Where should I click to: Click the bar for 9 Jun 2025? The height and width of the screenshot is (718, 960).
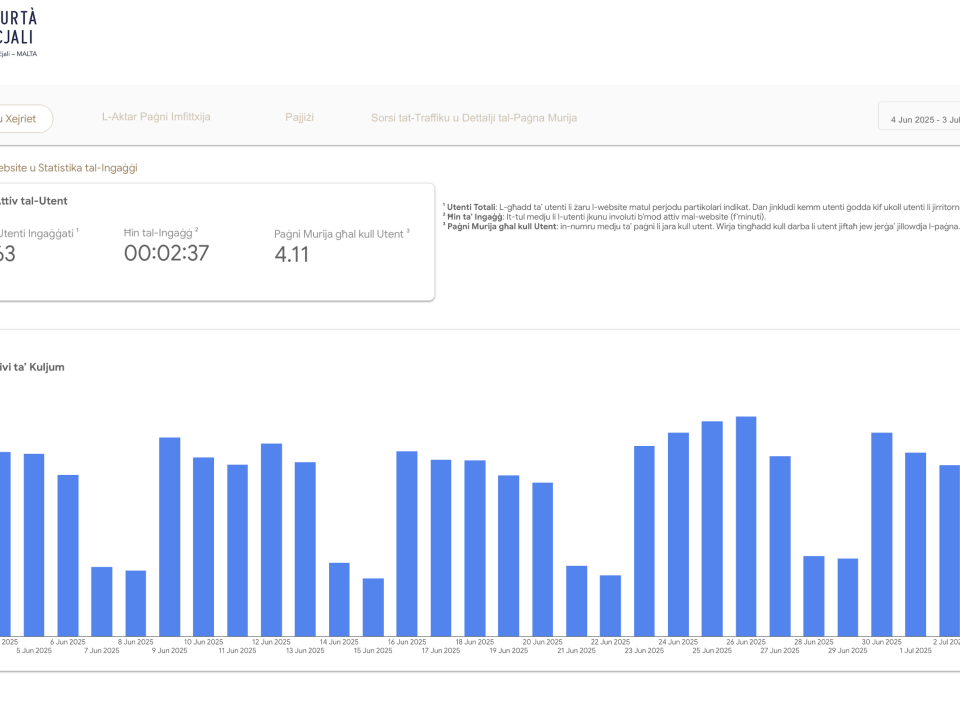(x=170, y=537)
